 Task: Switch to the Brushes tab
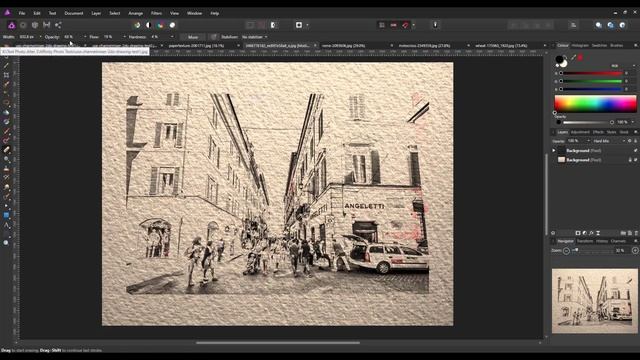coord(616,45)
